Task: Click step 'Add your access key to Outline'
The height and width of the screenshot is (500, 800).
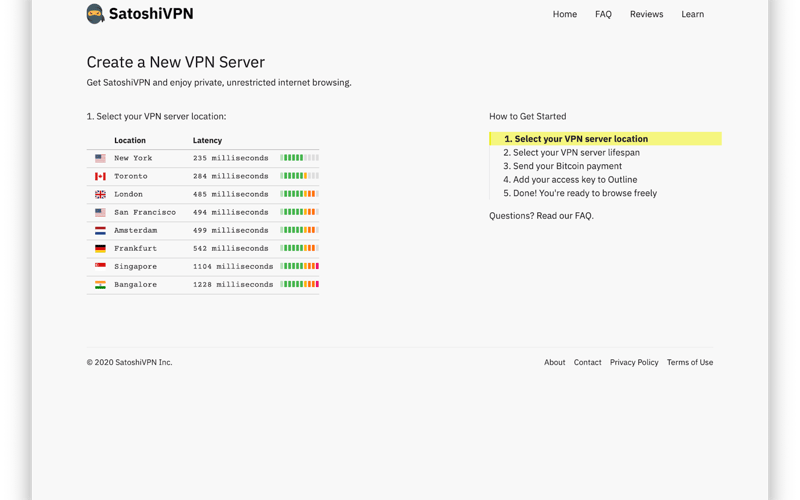Action: click(x=570, y=180)
